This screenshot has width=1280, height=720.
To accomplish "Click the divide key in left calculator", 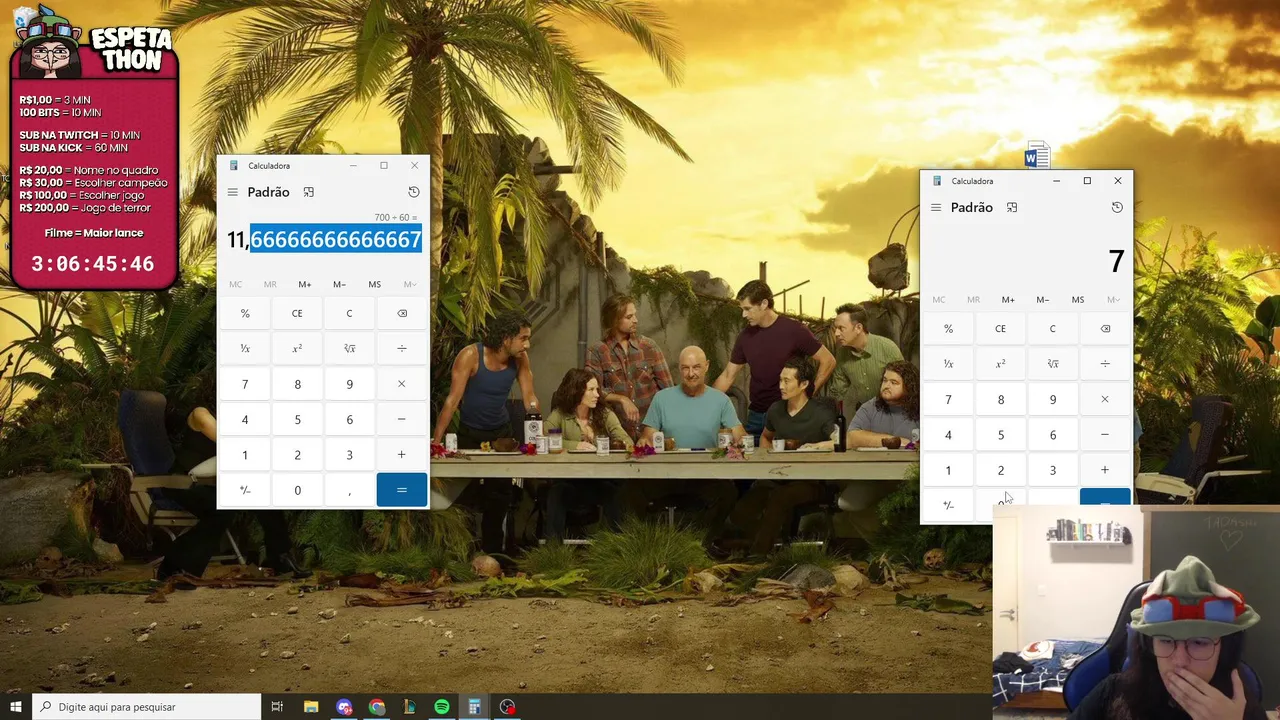I will tap(402, 349).
